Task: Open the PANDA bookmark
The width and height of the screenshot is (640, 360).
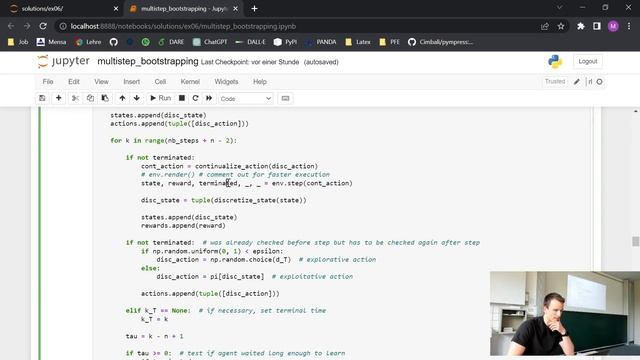Action: click(321, 42)
